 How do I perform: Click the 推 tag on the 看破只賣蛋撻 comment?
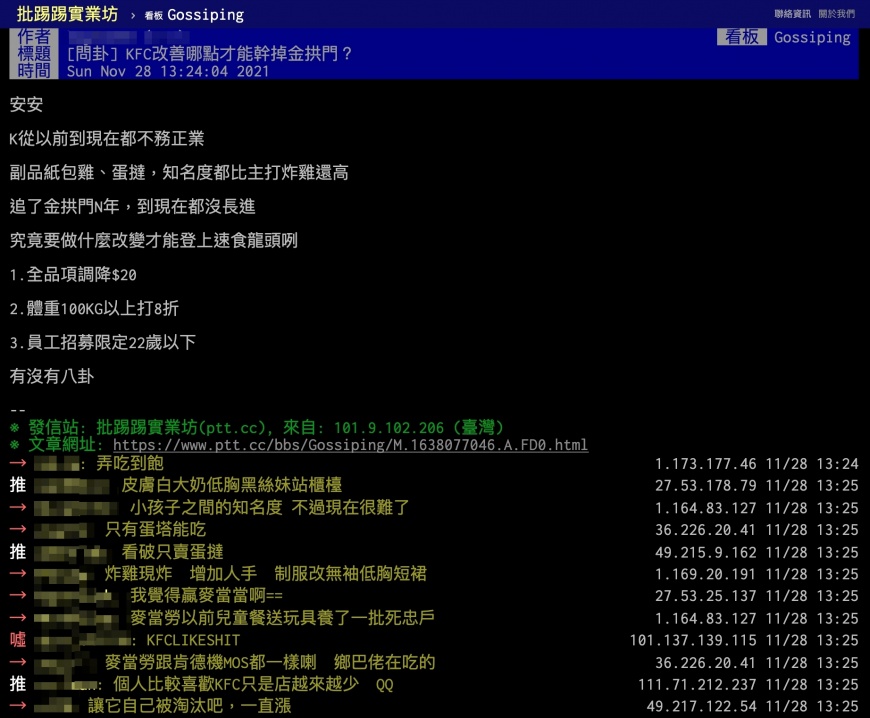[x=18, y=552]
